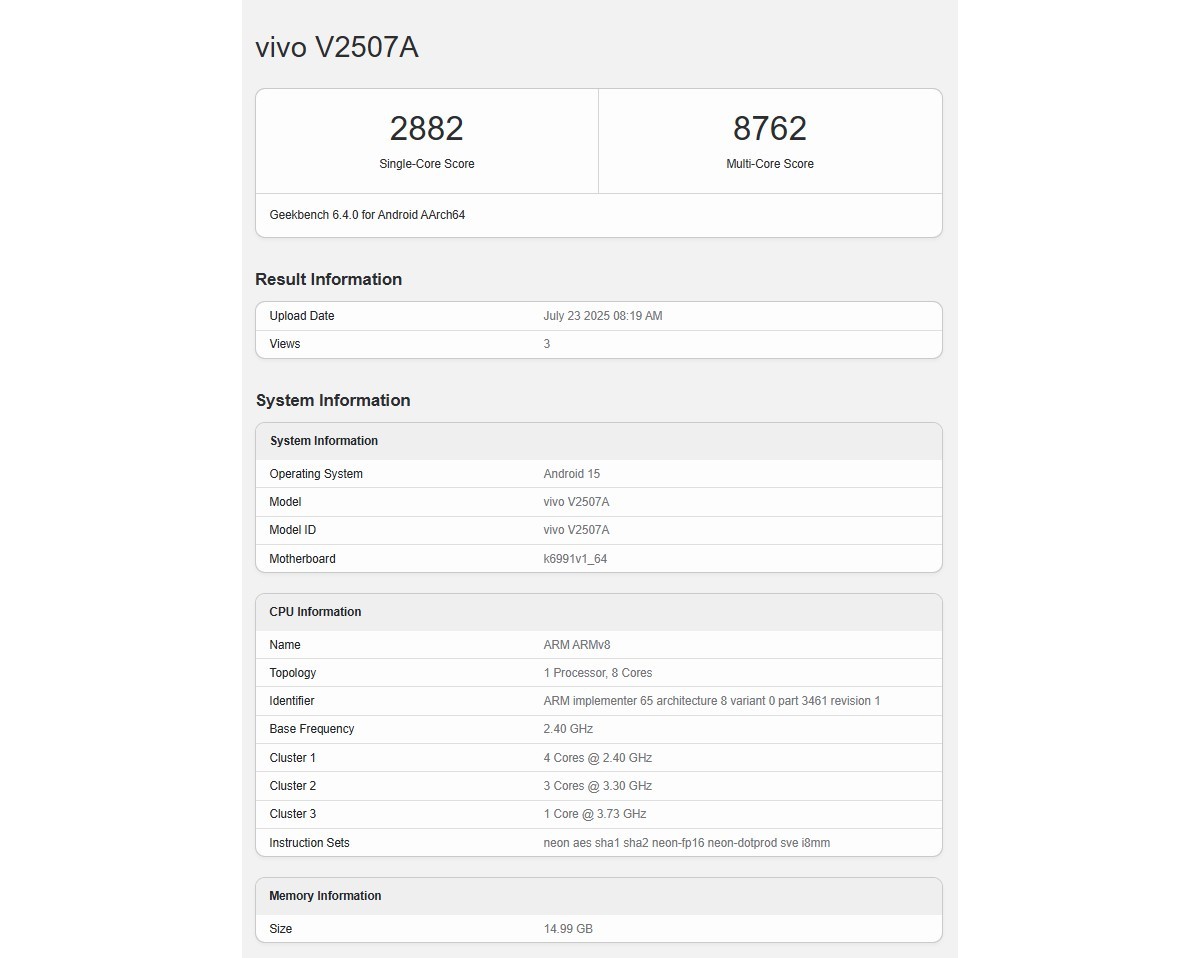
Task: Click the vivo V2507A page title
Action: click(337, 48)
